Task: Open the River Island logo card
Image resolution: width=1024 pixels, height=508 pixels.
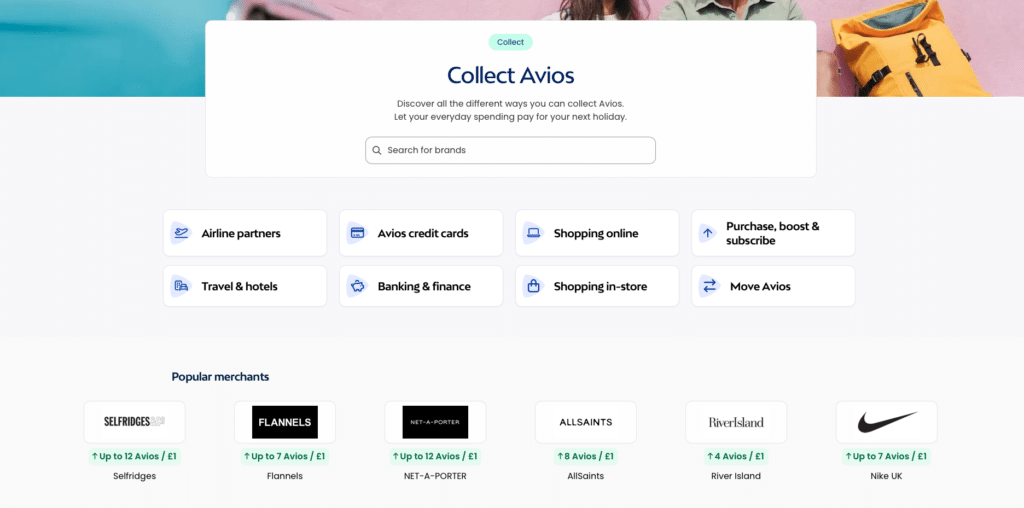Action: coord(736,422)
